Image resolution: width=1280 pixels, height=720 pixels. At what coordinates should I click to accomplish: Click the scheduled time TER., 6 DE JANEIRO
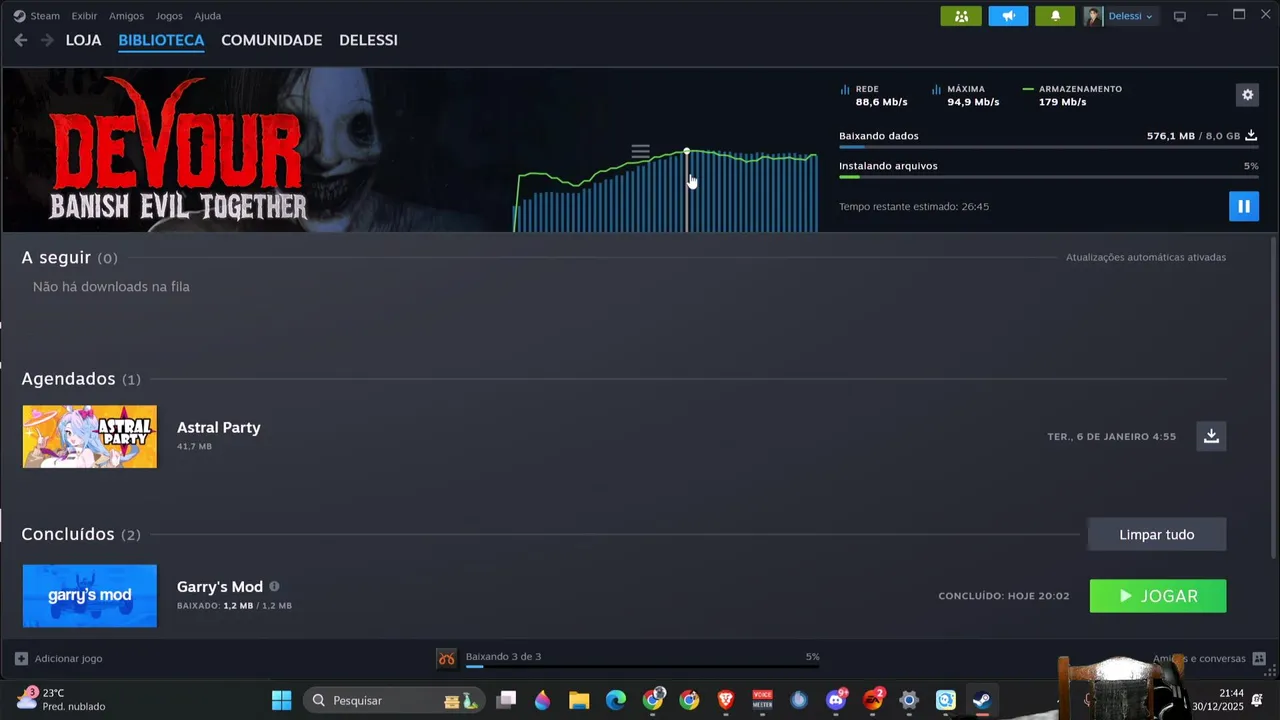tap(1112, 437)
